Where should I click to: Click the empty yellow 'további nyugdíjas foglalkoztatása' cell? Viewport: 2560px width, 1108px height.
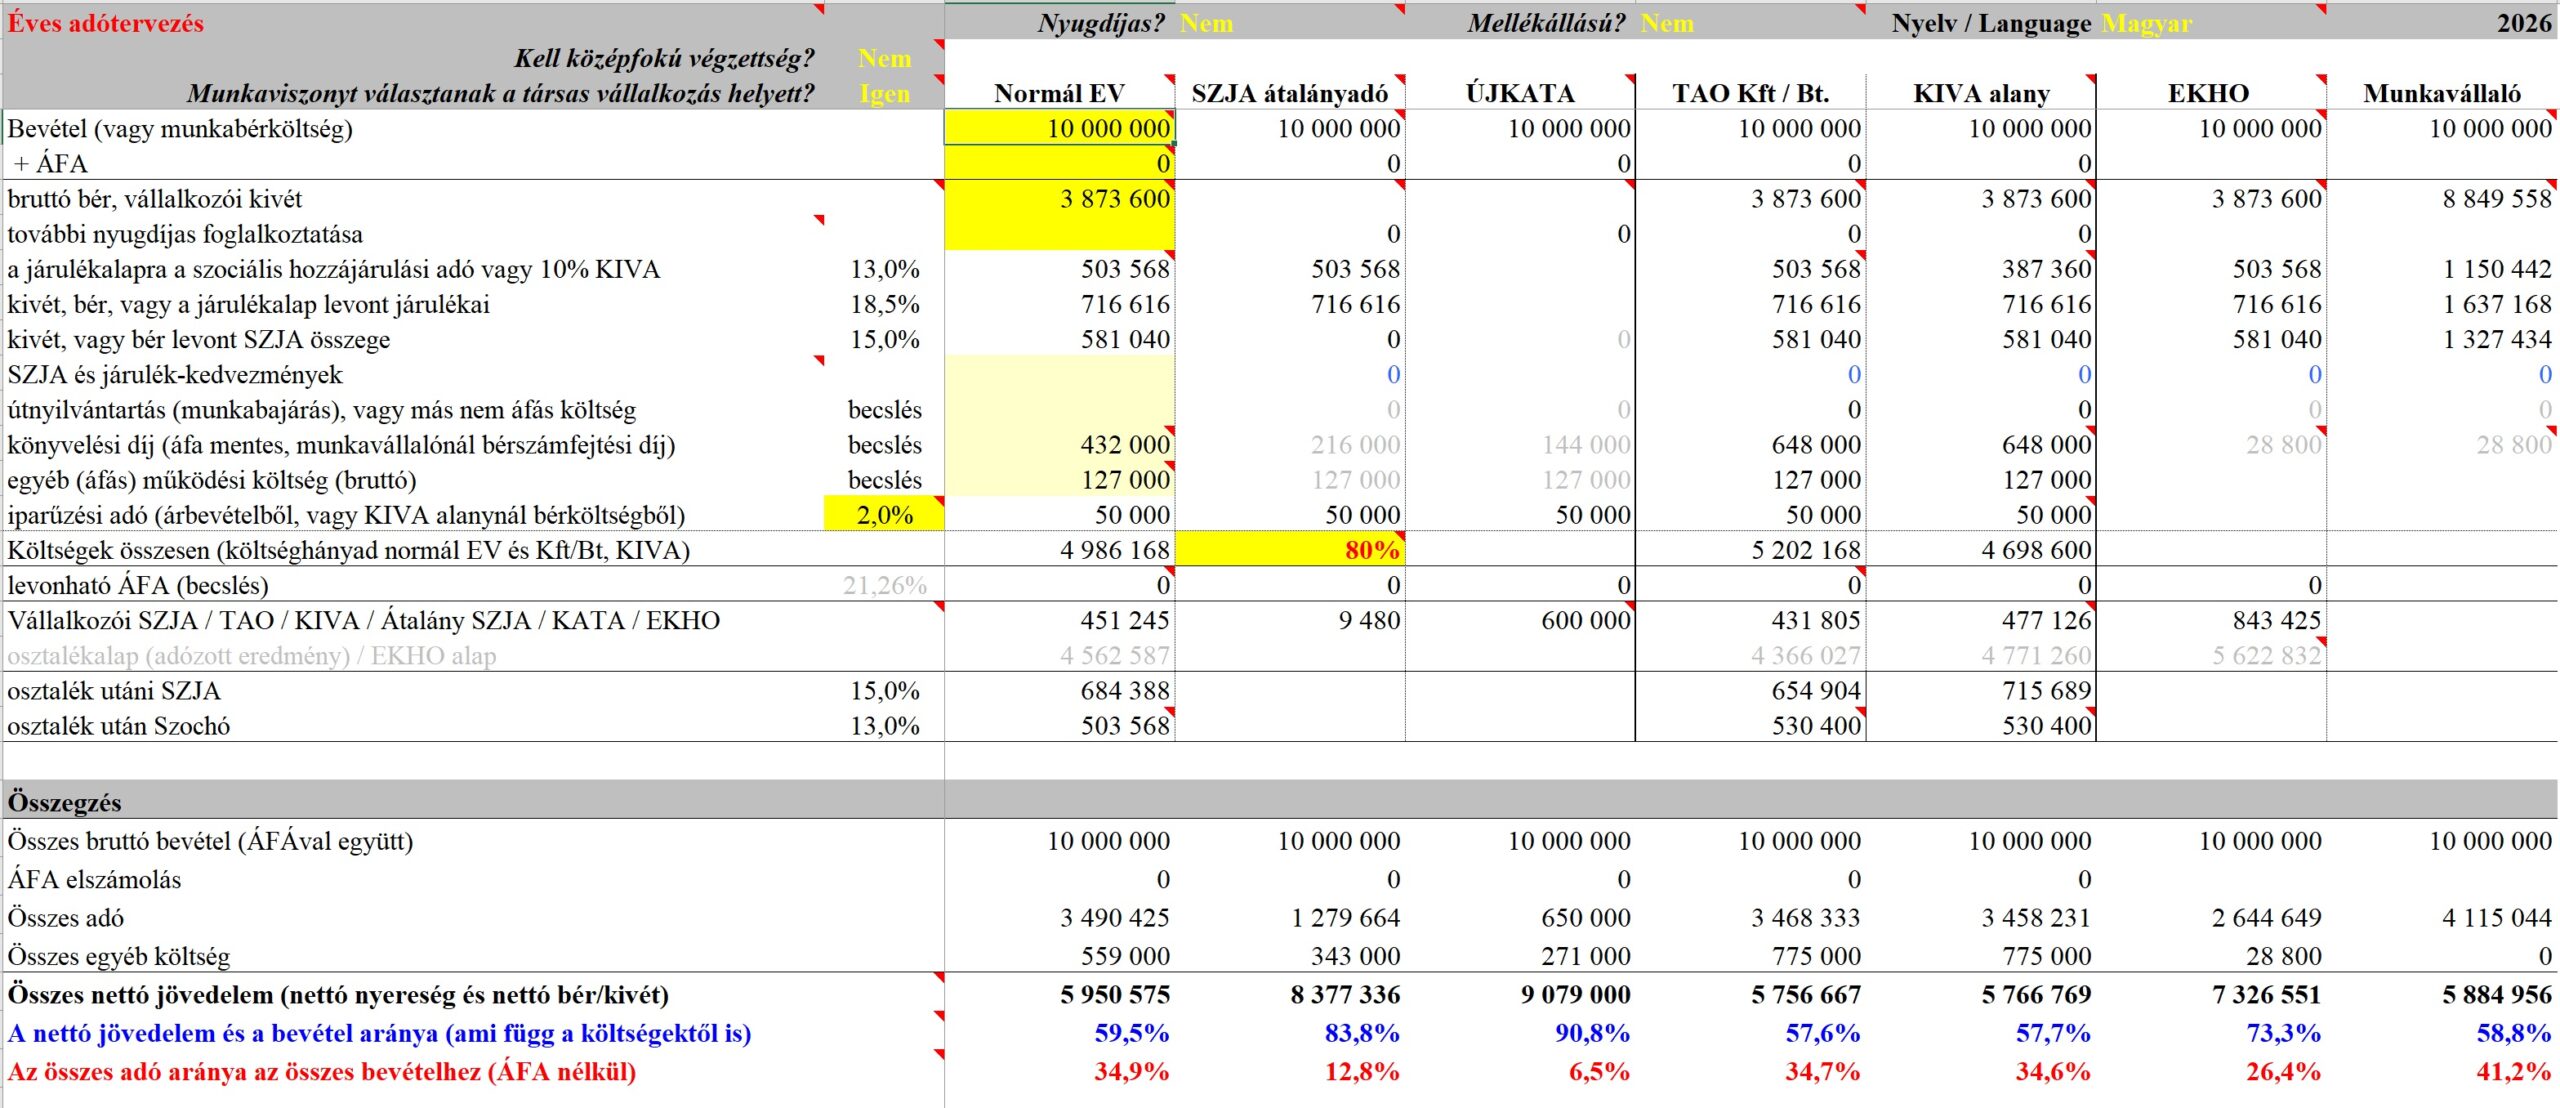coord(1060,234)
